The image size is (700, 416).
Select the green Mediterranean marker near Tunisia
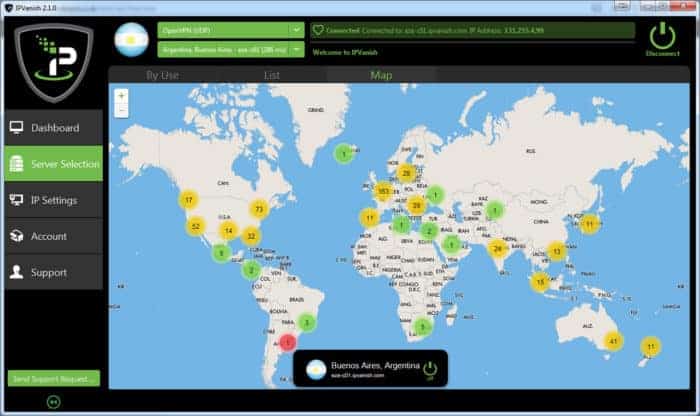[x=401, y=225]
